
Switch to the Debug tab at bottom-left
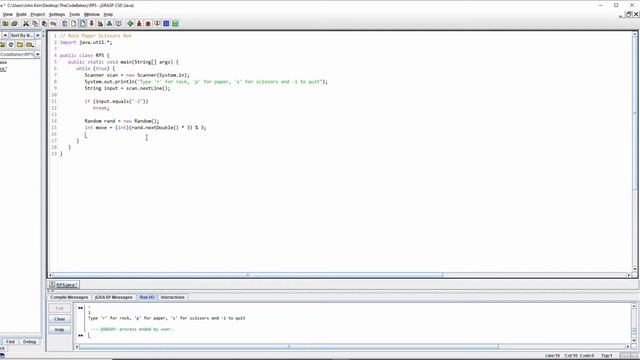pos(29,342)
